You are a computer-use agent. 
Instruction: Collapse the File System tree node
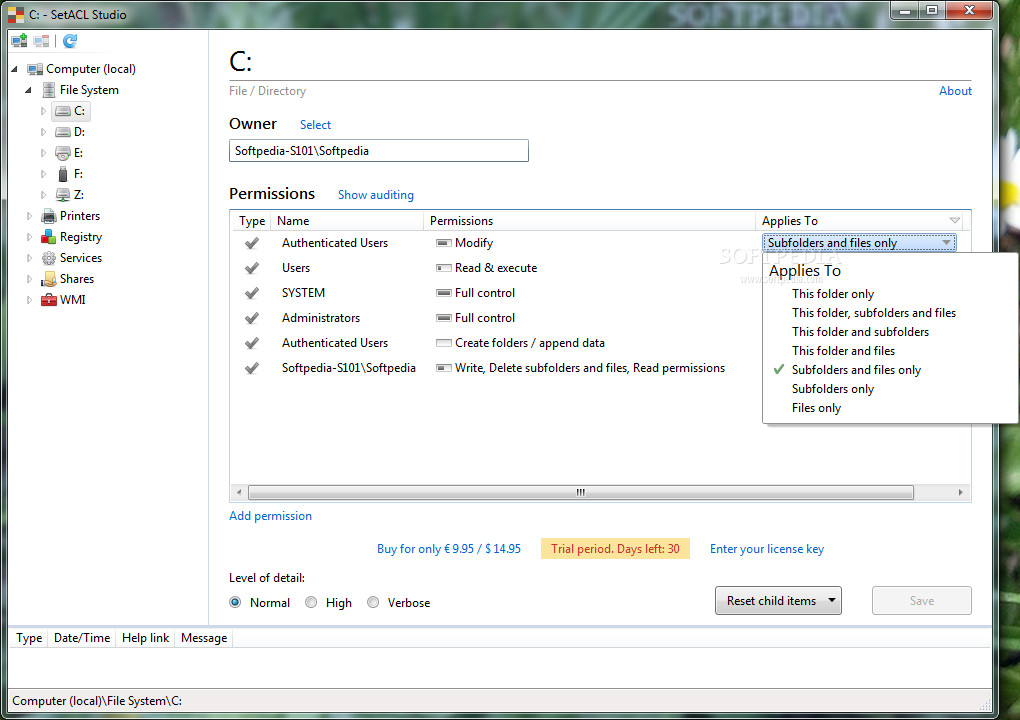pos(28,90)
